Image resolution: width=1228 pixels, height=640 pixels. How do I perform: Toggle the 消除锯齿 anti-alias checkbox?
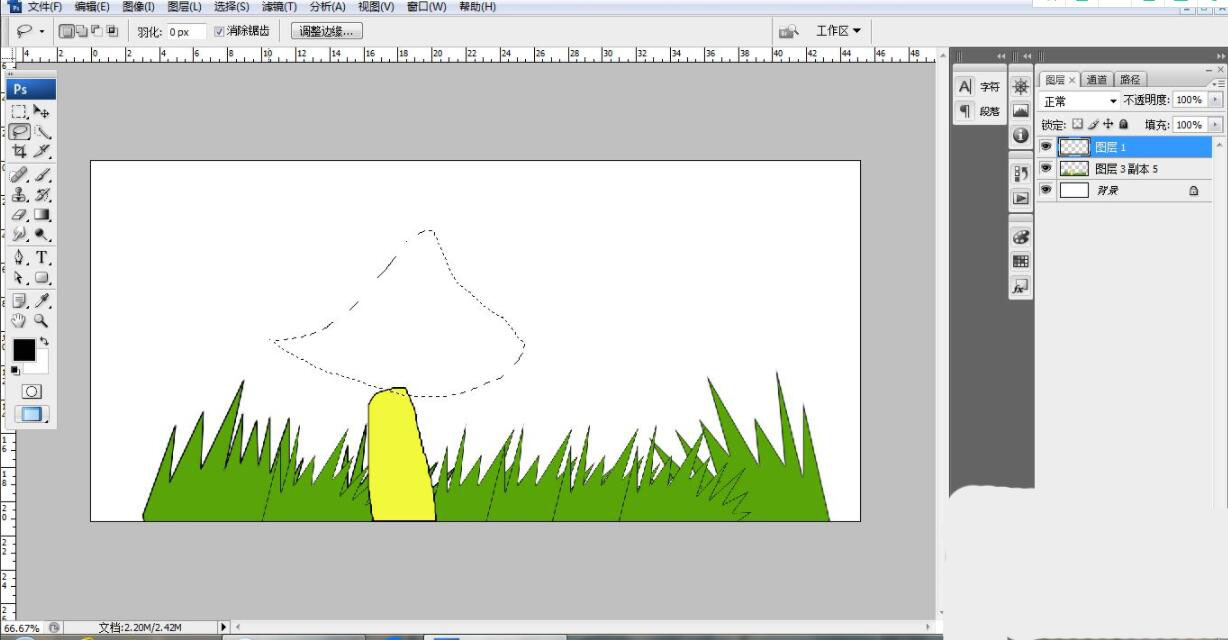pos(221,31)
